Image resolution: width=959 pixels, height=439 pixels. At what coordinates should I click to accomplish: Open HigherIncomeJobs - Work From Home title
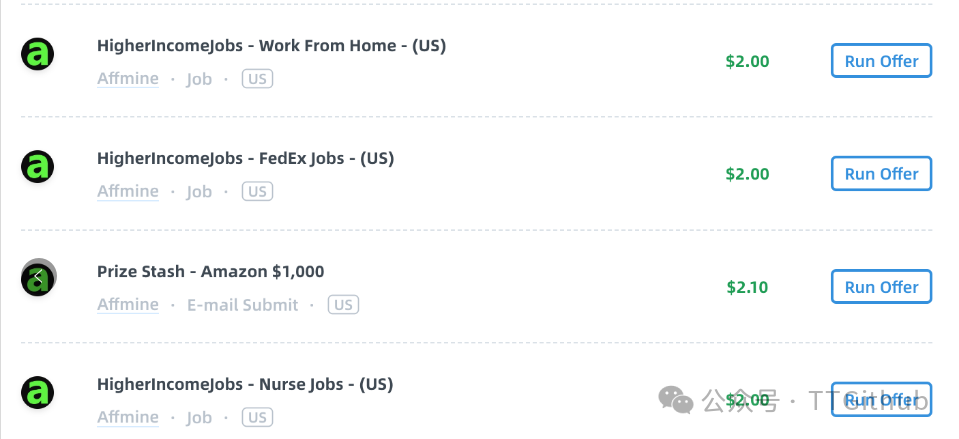(x=272, y=46)
